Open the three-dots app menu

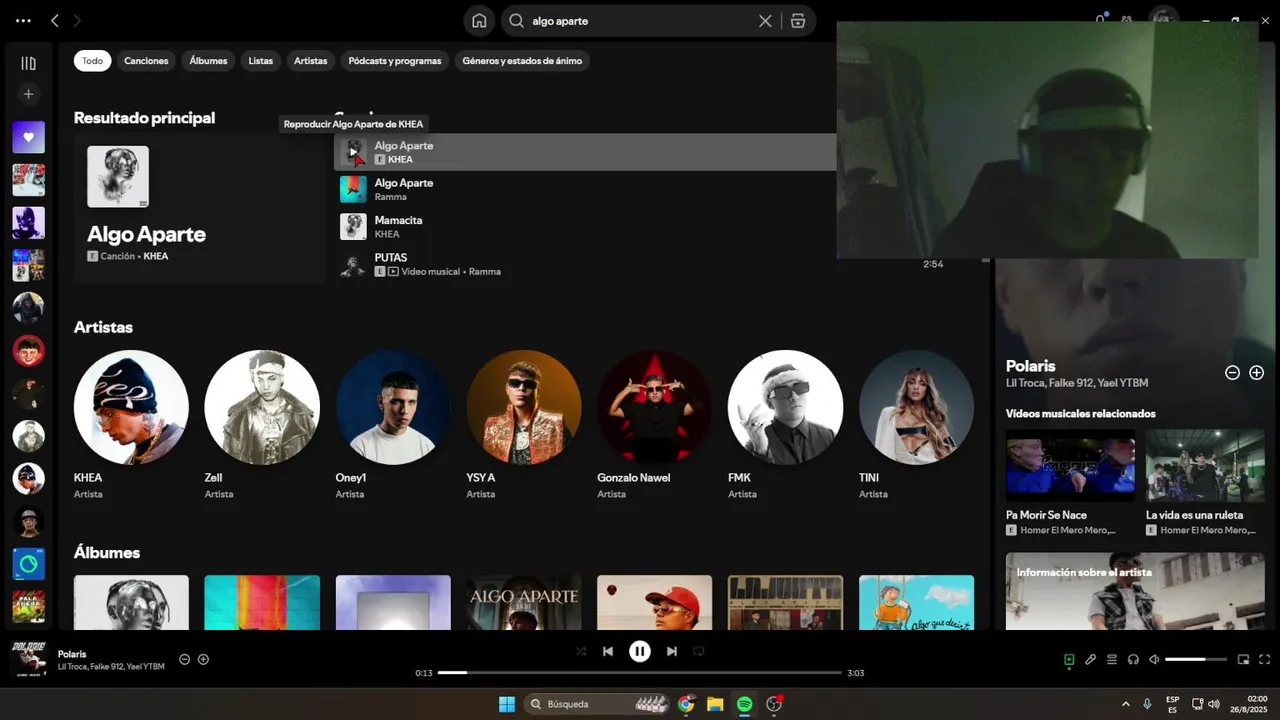23,20
